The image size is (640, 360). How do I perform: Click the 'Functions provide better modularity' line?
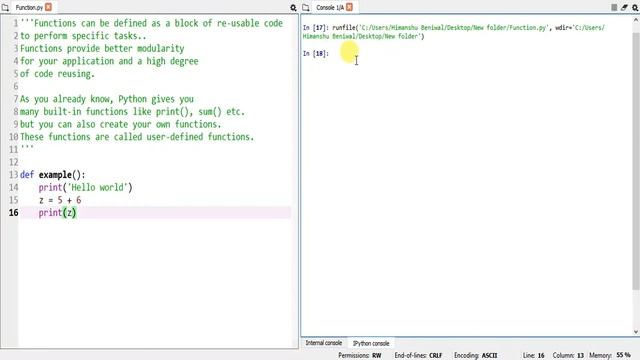[x=102, y=49]
